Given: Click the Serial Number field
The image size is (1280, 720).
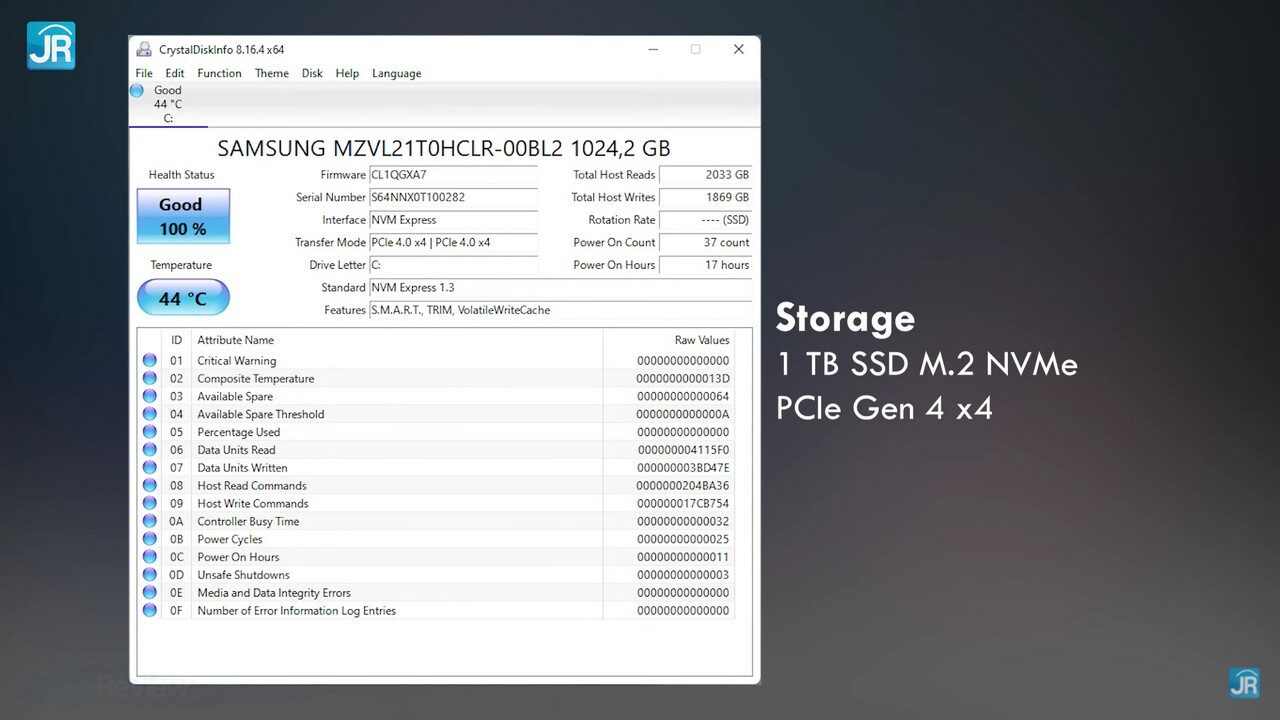Looking at the screenshot, I should click(453, 197).
